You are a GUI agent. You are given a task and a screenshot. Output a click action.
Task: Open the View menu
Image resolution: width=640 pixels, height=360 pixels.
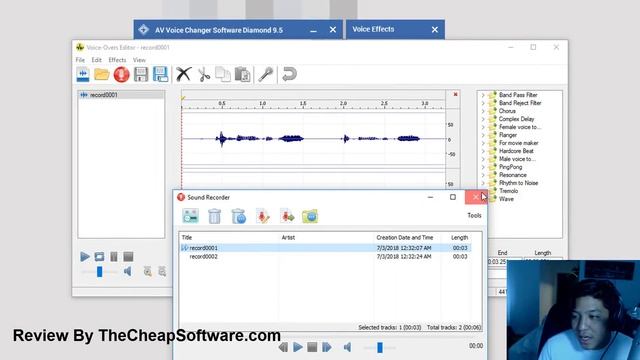(x=139, y=60)
